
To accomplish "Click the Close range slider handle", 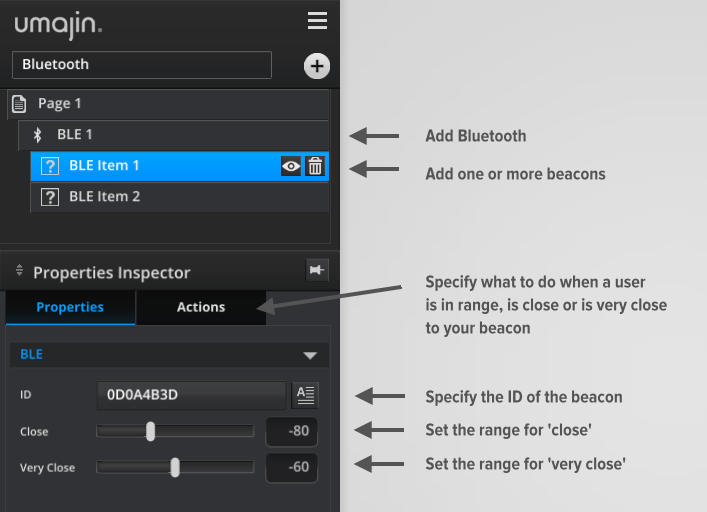I will click(150, 431).
